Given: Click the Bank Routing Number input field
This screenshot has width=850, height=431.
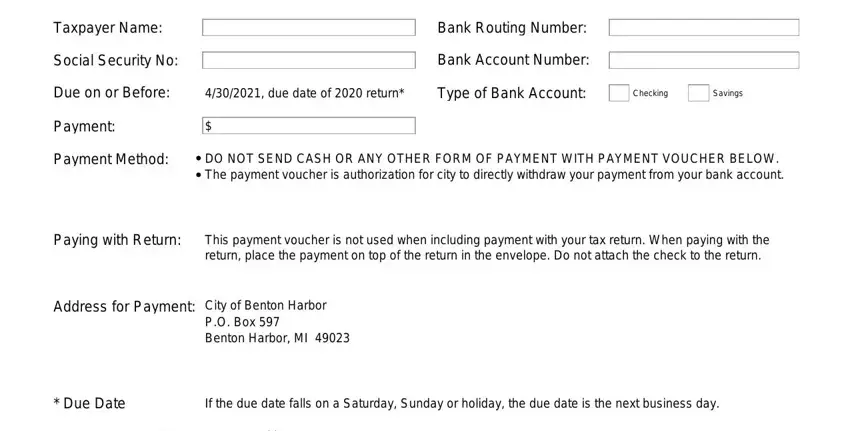Looking at the screenshot, I should [704, 28].
